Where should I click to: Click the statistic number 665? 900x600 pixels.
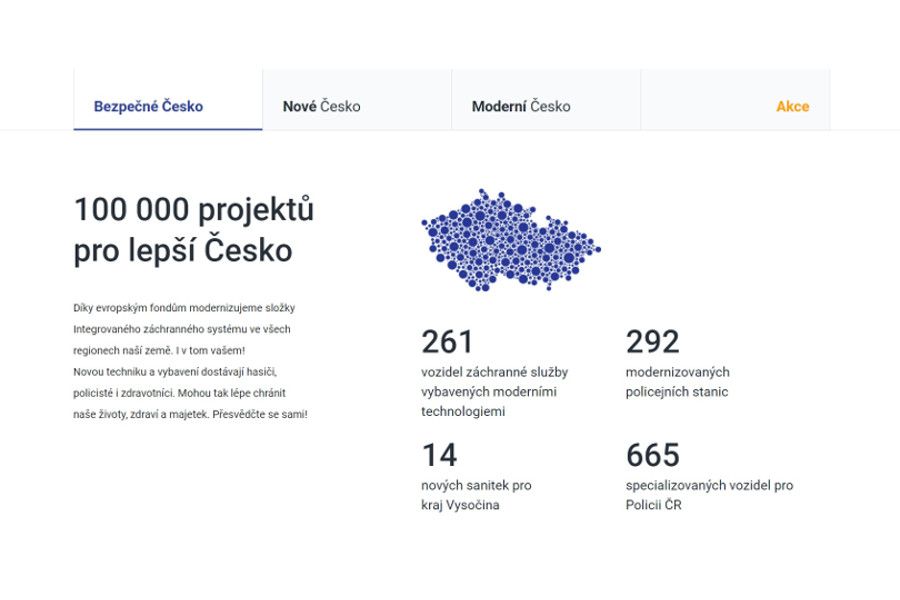tap(653, 455)
